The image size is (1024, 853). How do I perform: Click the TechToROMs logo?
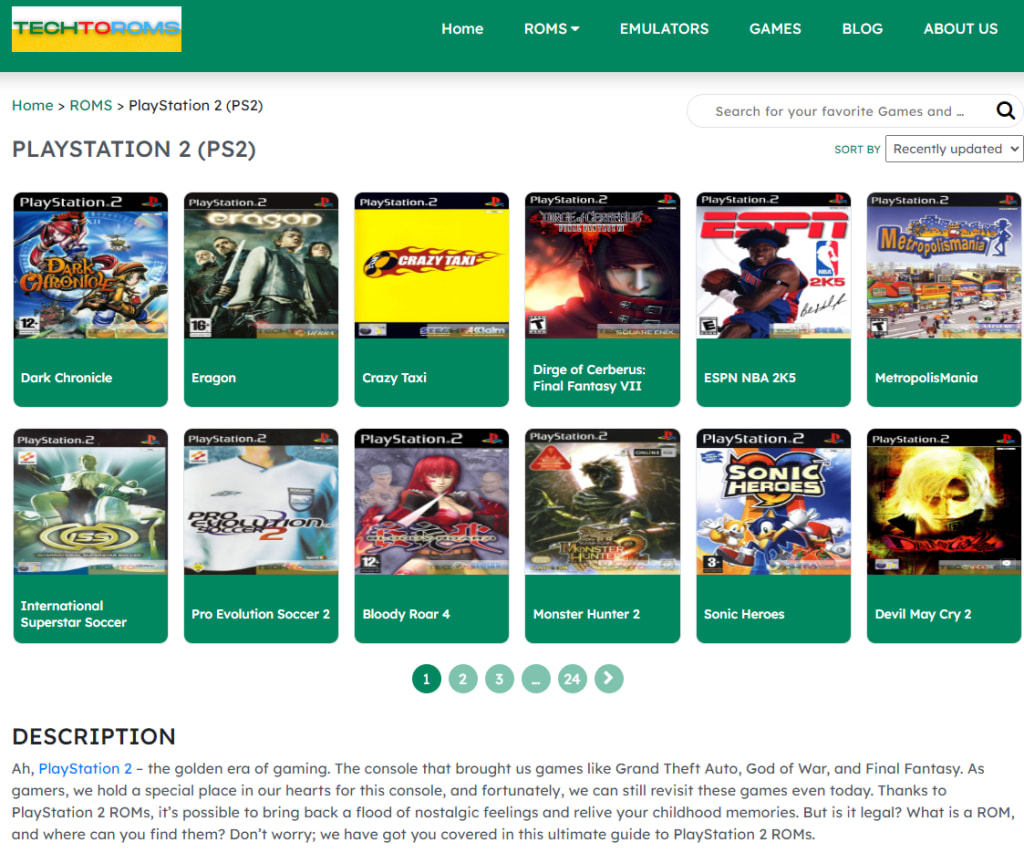point(97,29)
